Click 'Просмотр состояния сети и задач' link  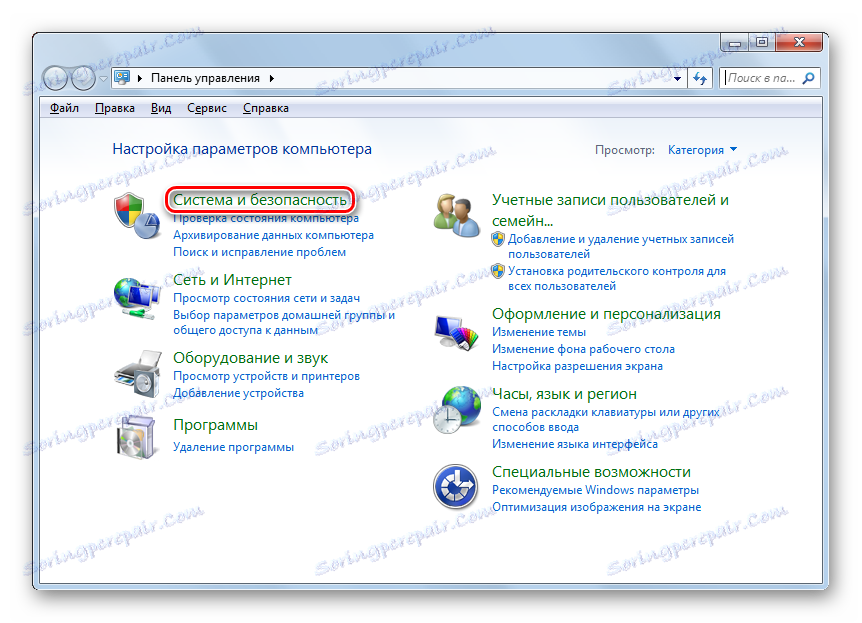pyautogui.click(x=267, y=299)
